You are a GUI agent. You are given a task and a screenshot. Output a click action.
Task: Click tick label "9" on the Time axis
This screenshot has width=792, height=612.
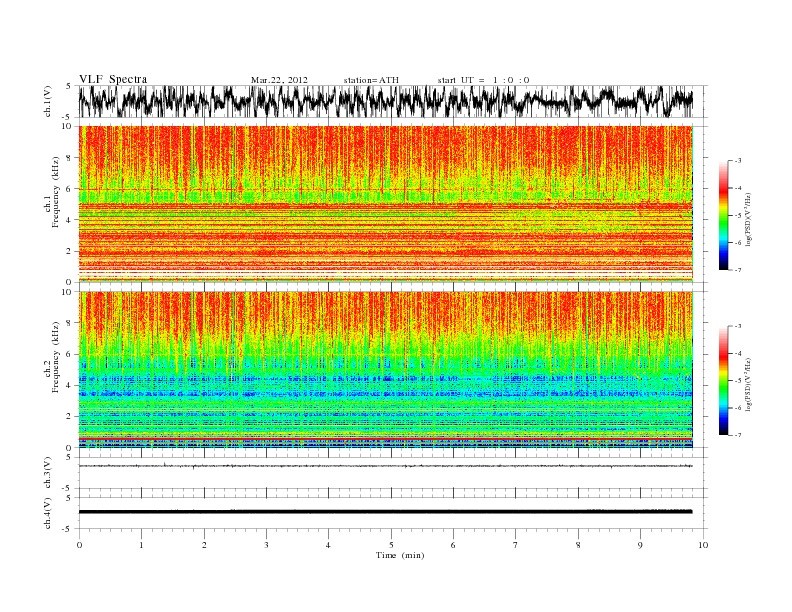[x=640, y=545]
